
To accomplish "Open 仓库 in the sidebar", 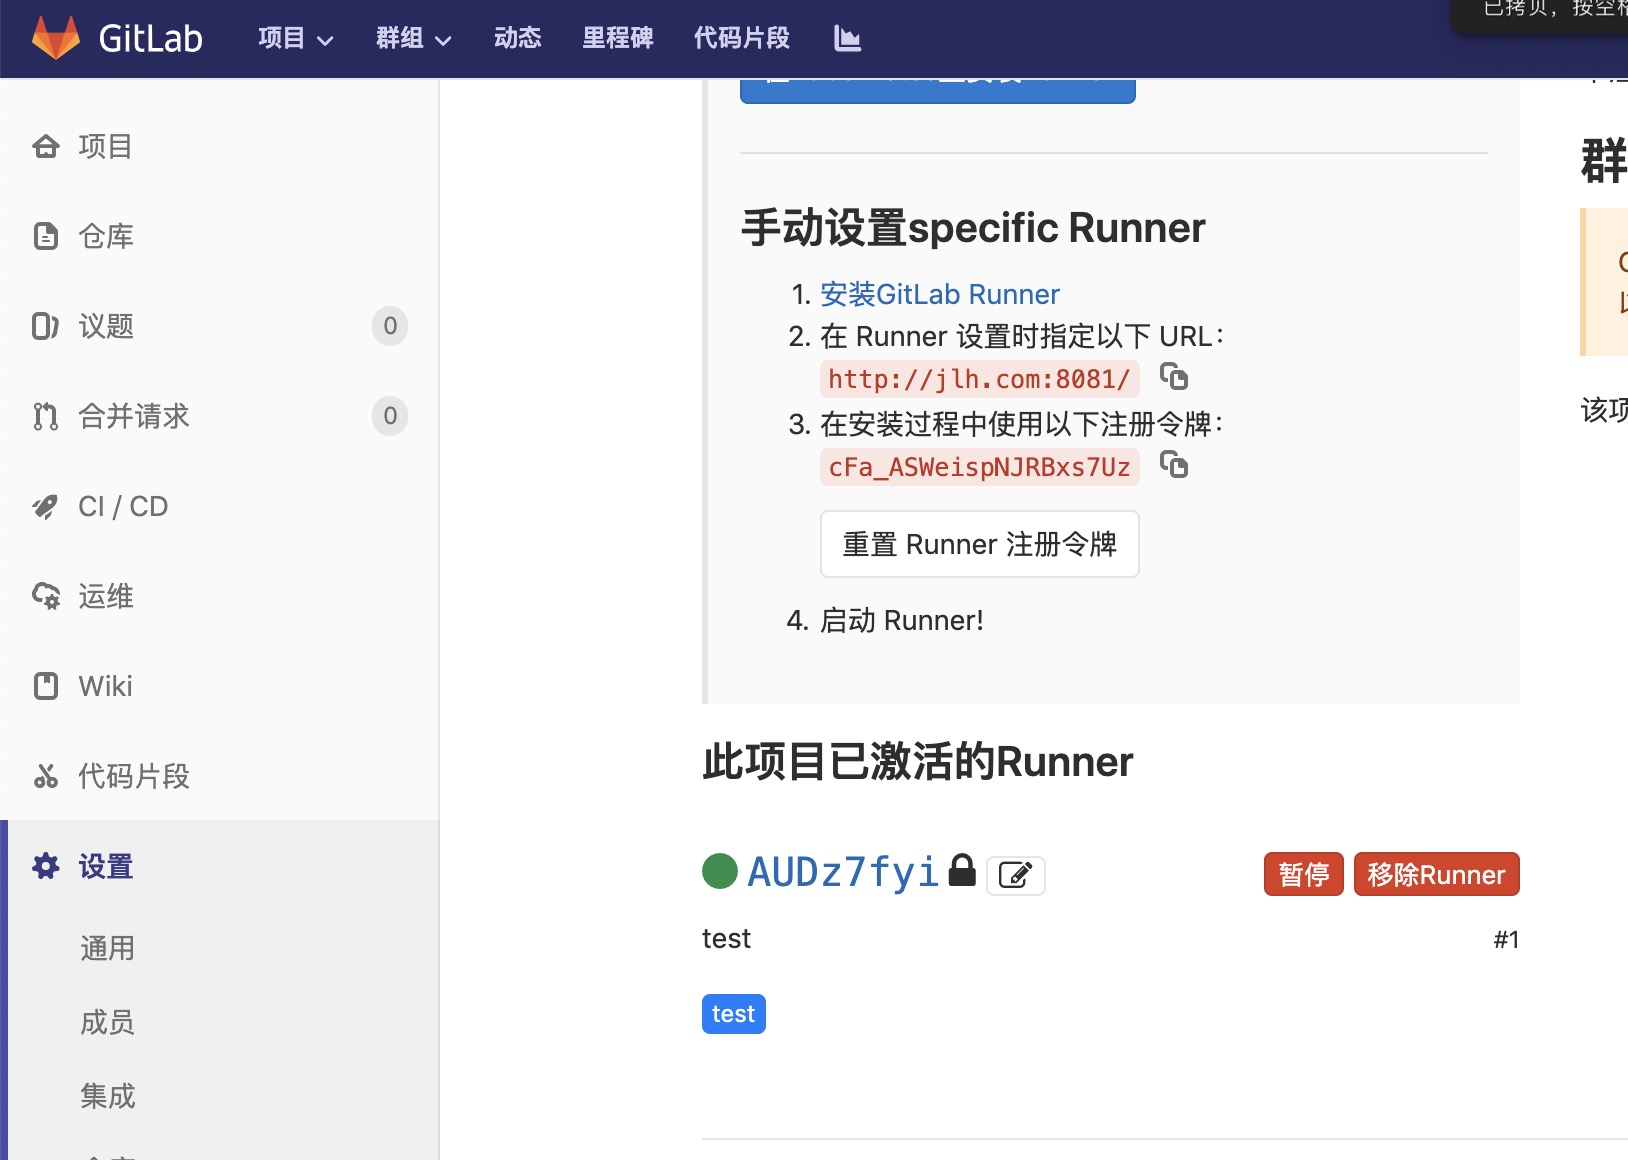I will tap(106, 236).
